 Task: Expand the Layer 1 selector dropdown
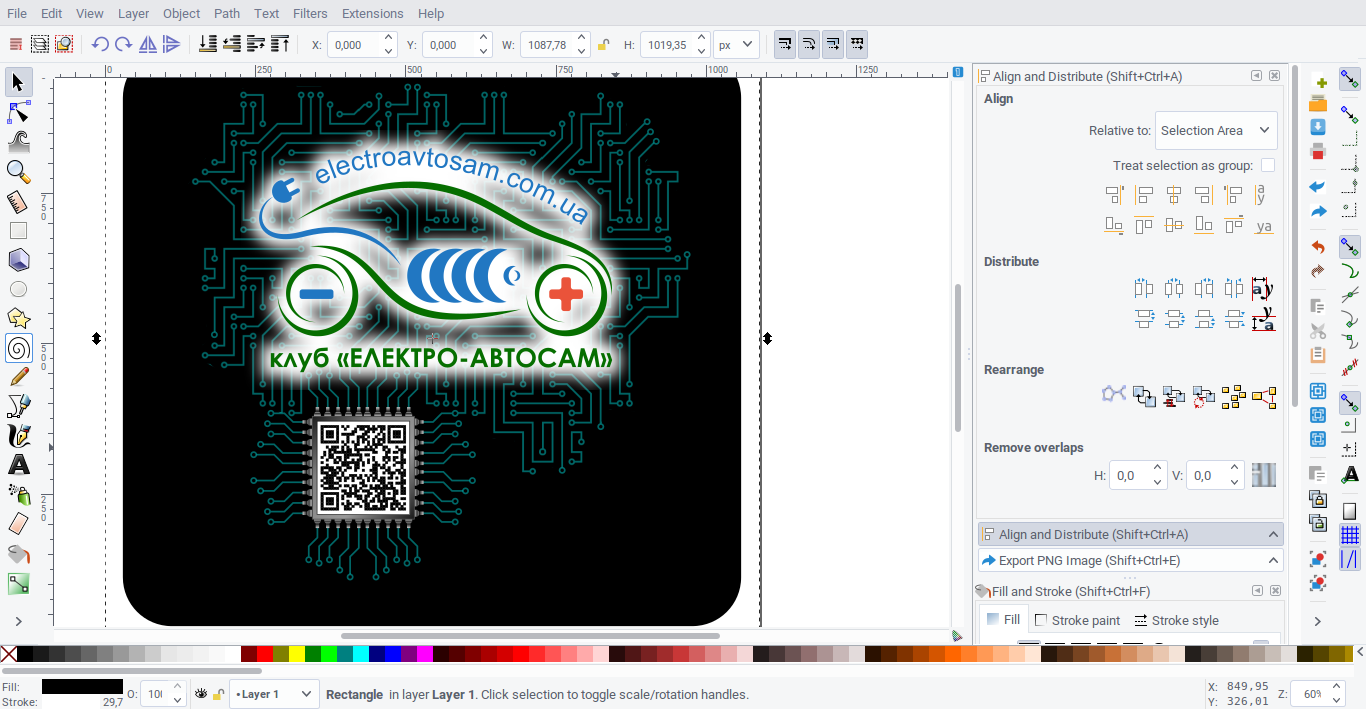pyautogui.click(x=274, y=694)
